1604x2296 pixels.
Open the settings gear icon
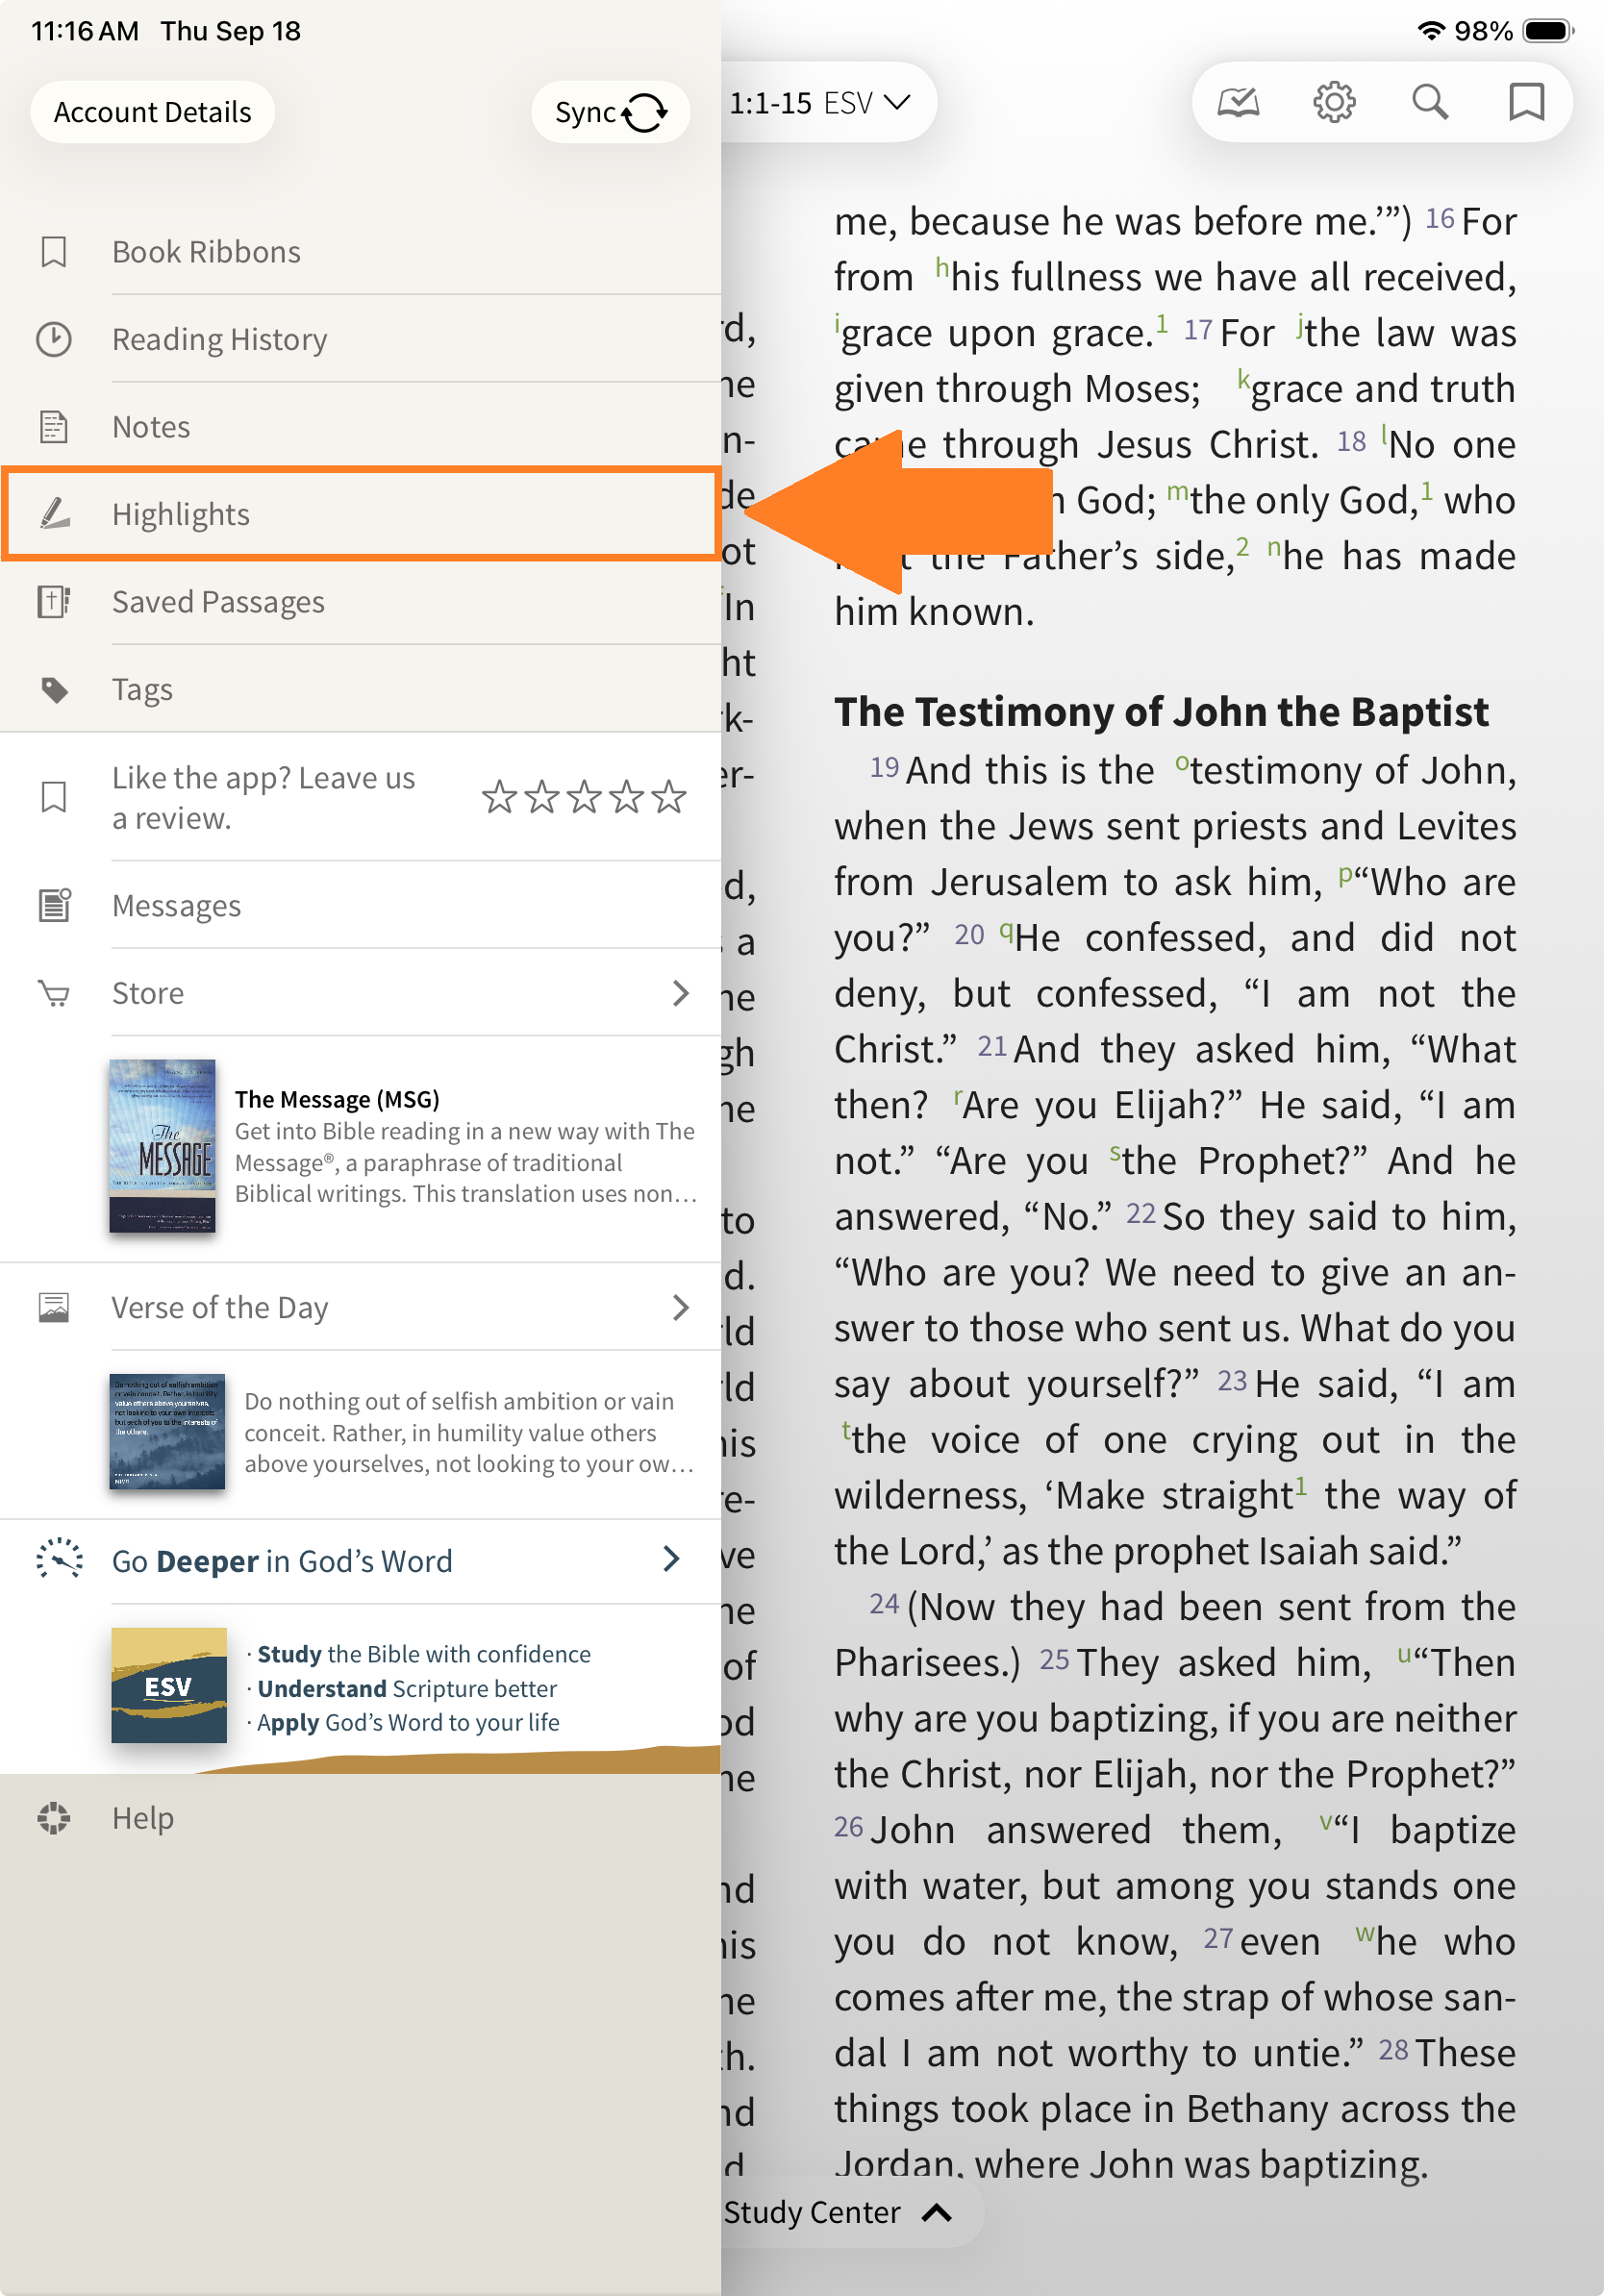click(1333, 102)
